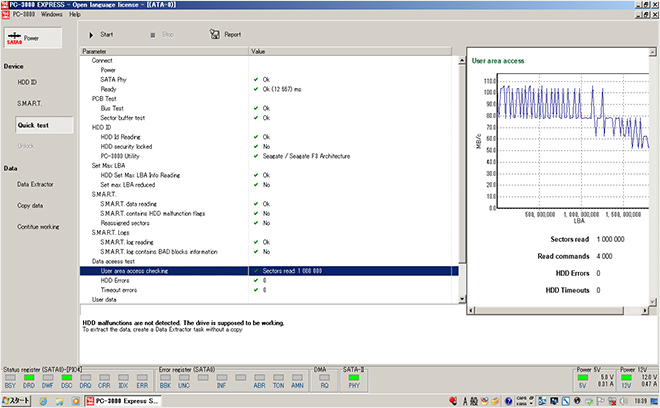This screenshot has height=408, width=660.
Task: Click the BBK error register indicator
Action: (165, 377)
